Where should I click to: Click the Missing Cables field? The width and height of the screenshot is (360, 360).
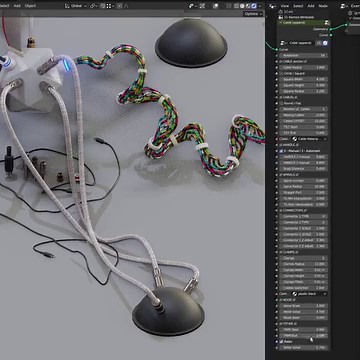click(x=303, y=115)
